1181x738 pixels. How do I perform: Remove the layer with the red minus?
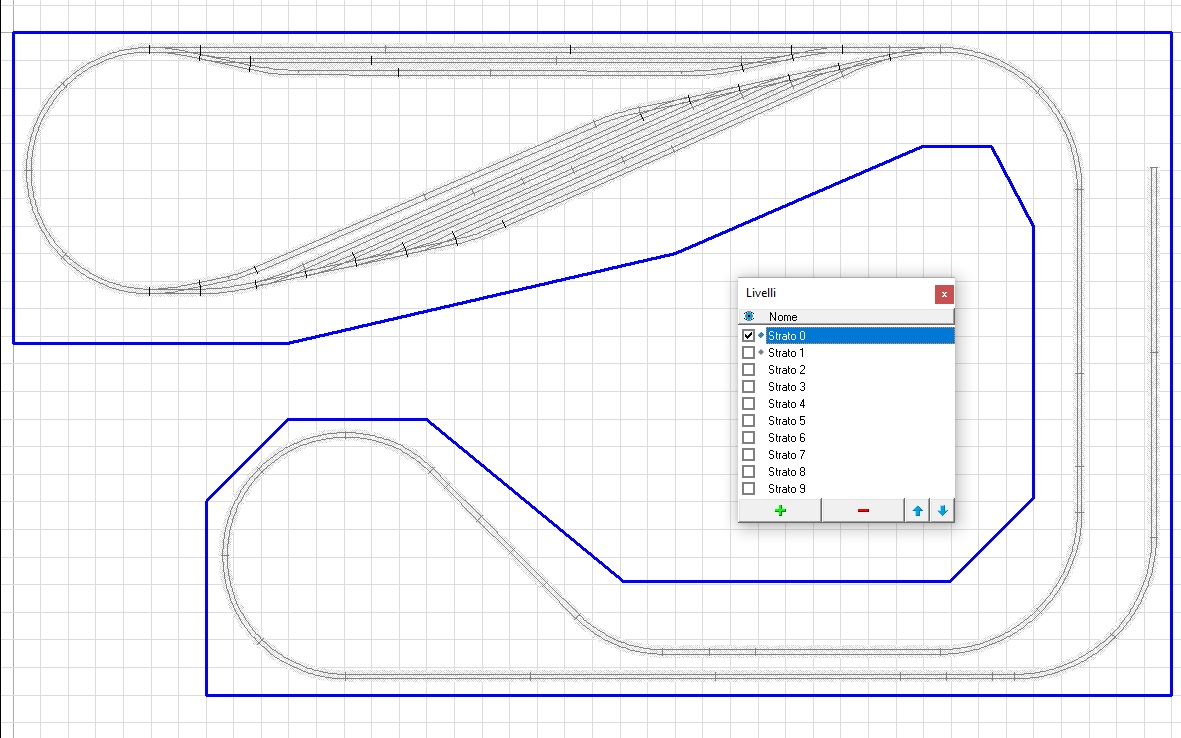coord(863,511)
